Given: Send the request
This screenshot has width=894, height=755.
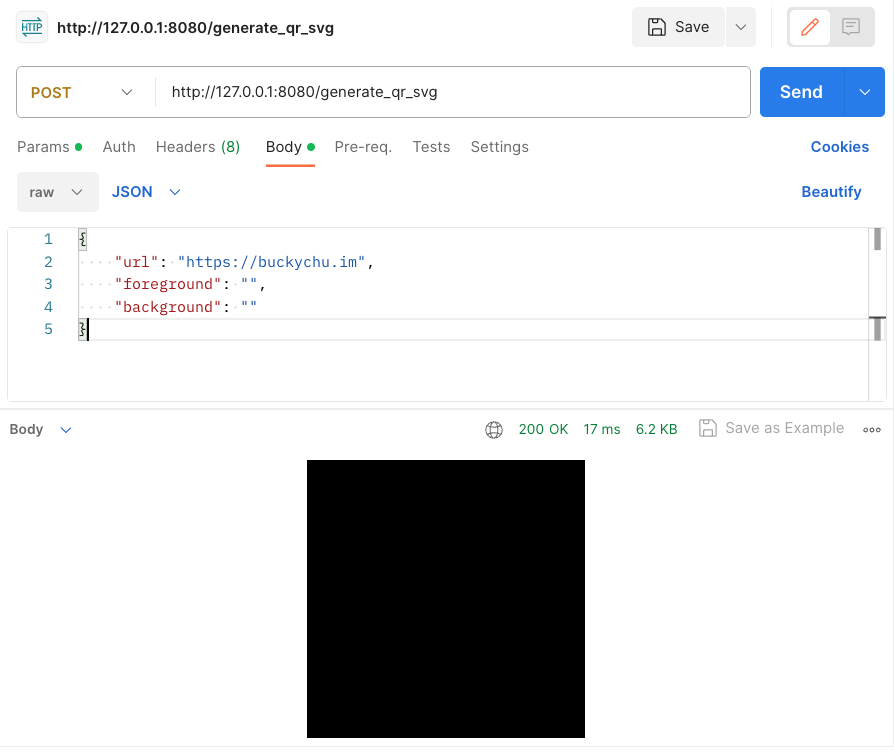Looking at the screenshot, I should 801,92.
